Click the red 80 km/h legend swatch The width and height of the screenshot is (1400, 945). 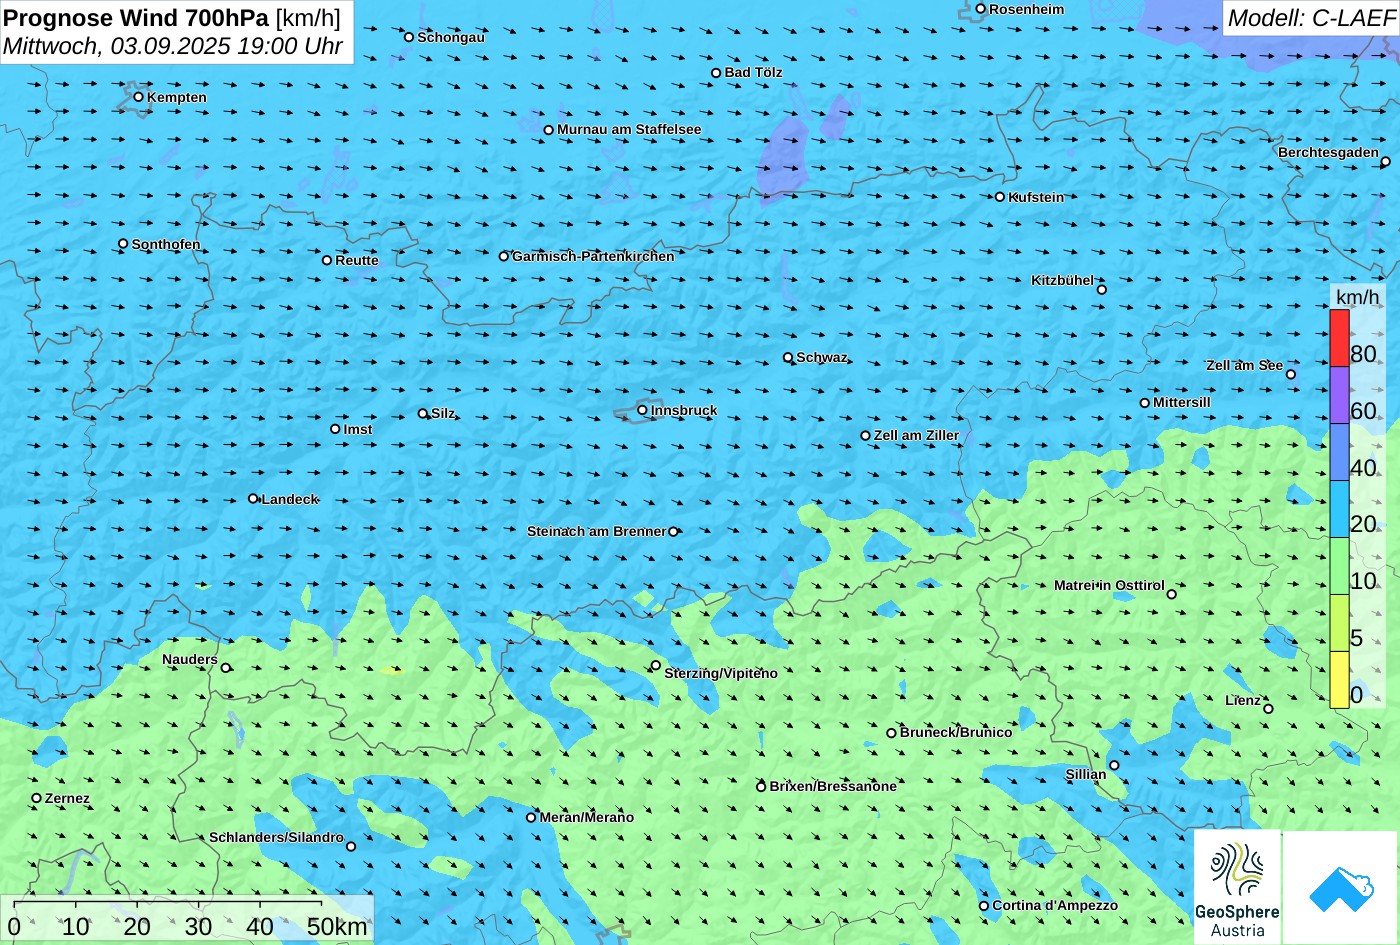[1339, 338]
